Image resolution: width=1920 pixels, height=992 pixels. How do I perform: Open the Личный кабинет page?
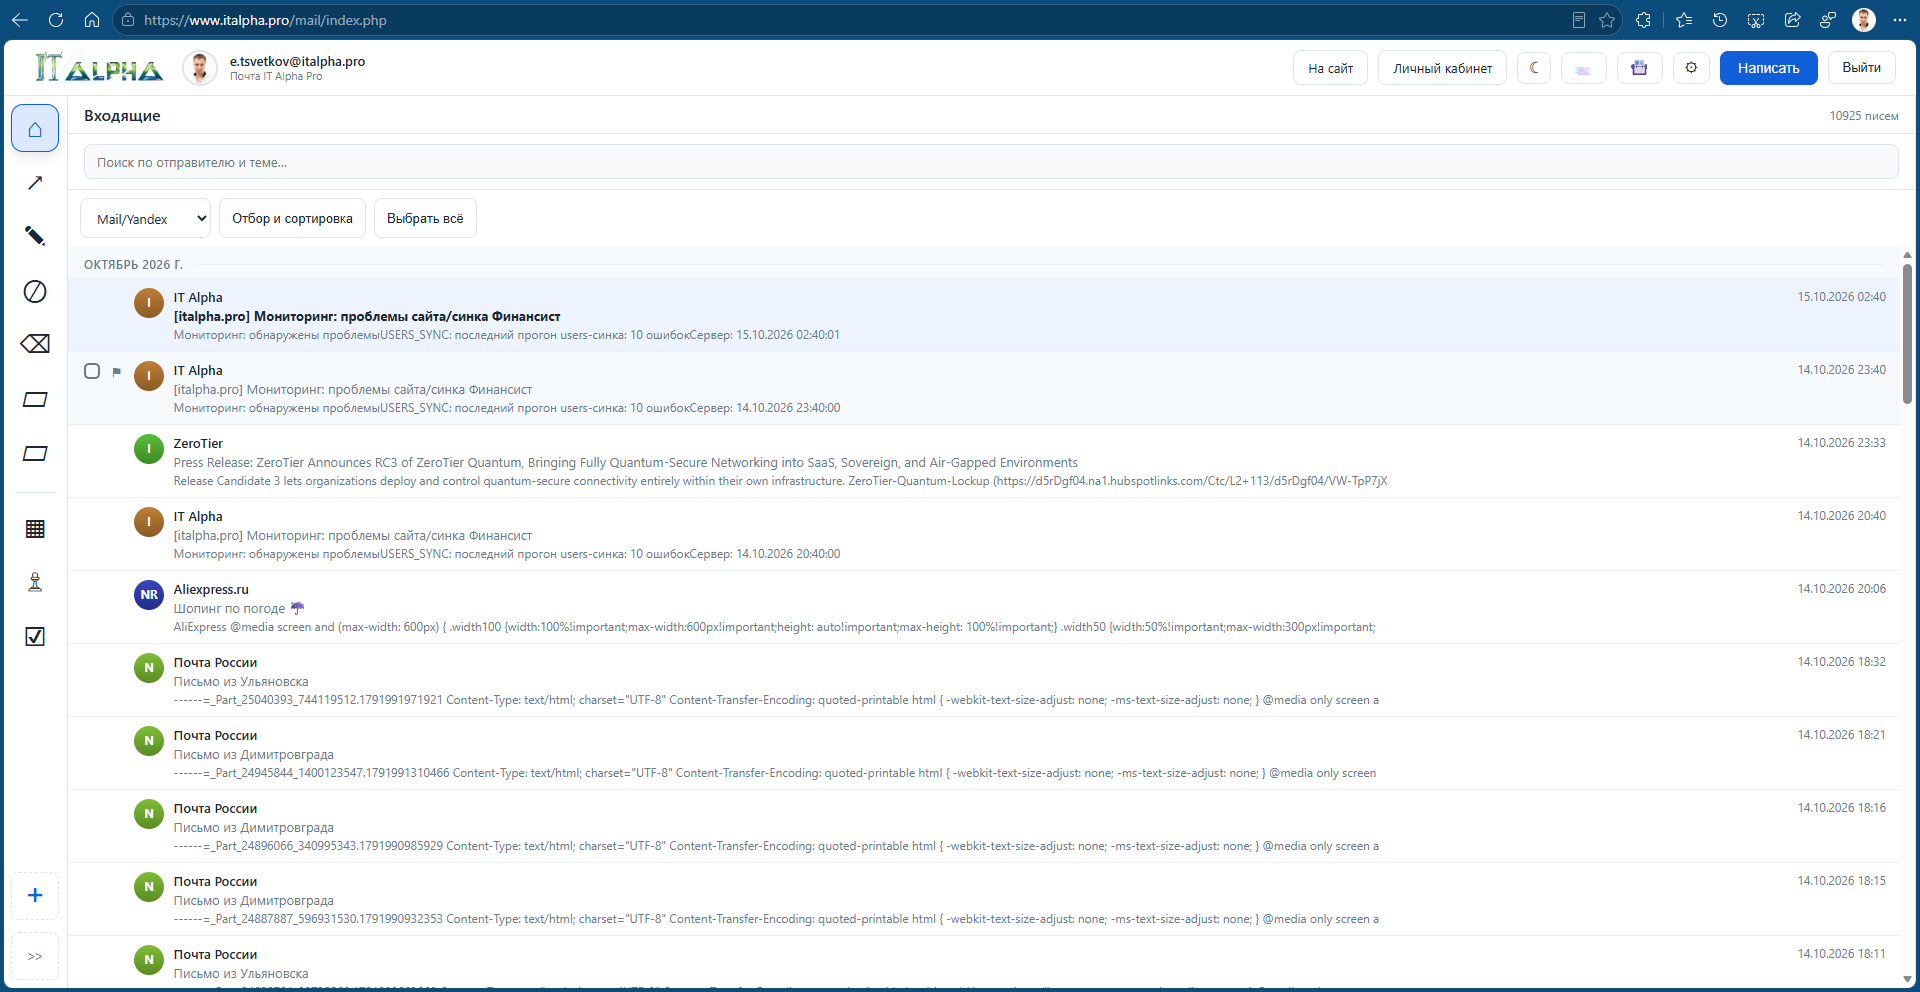pos(1442,68)
